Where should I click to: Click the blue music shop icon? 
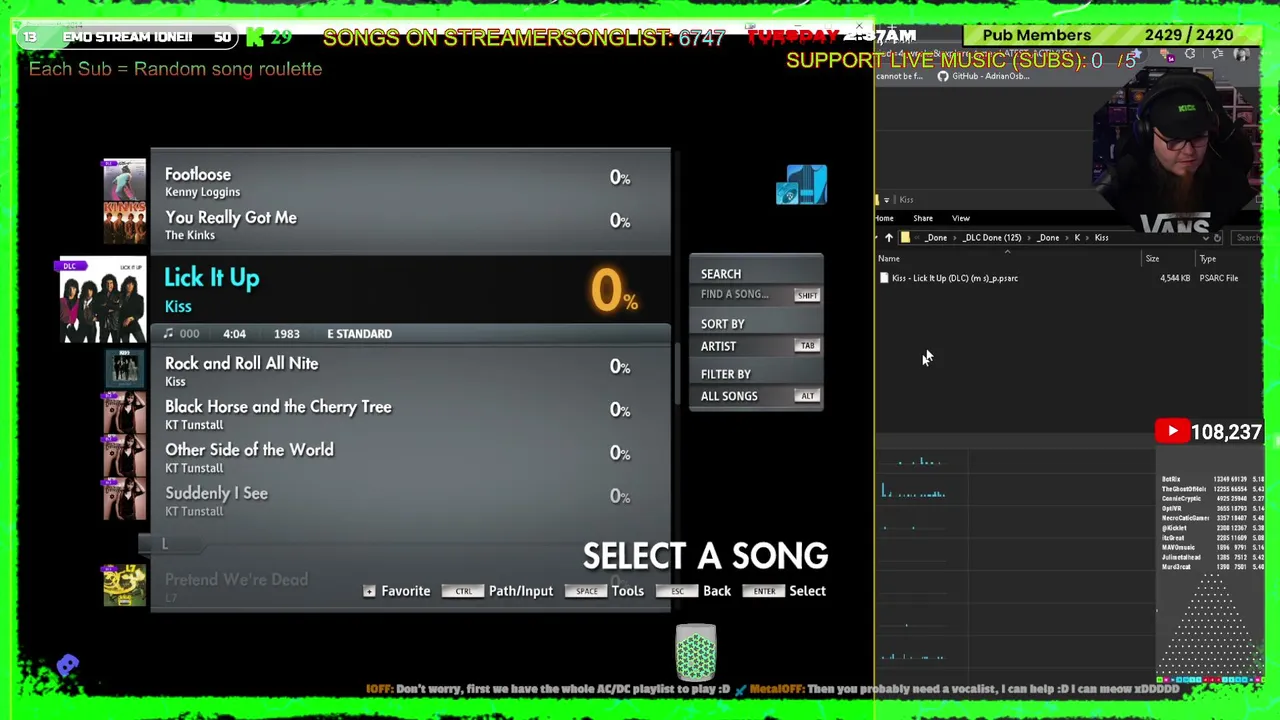coord(802,185)
